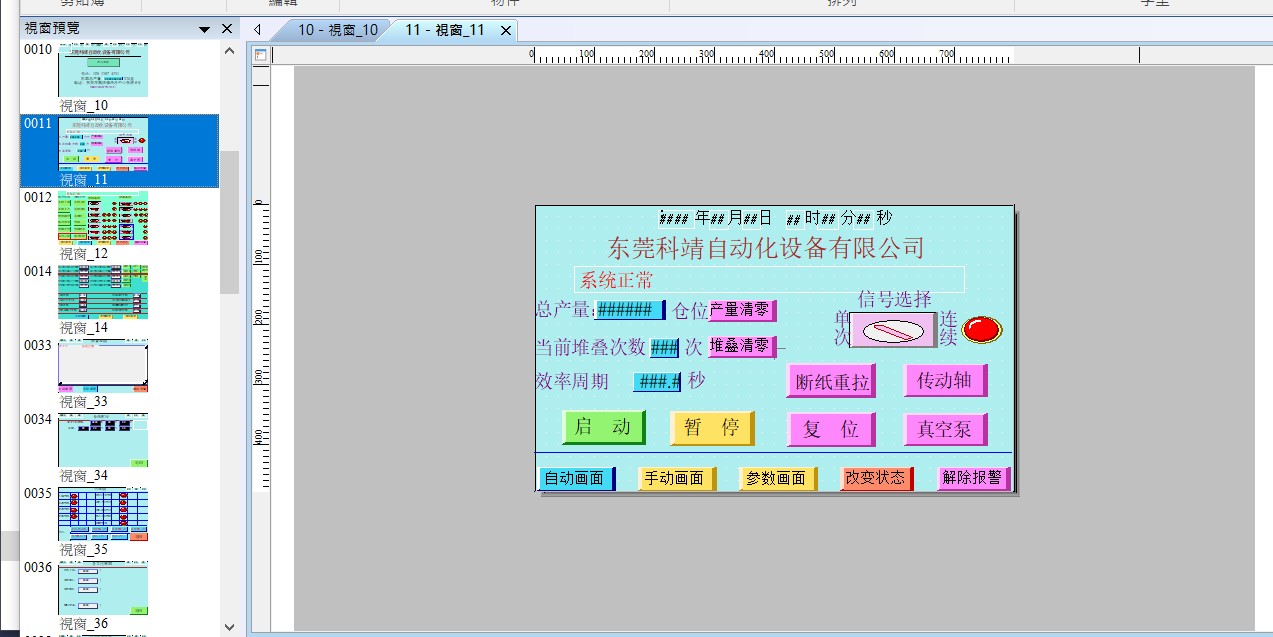Click the green 启动 button
This screenshot has width=1273, height=637.
(603, 427)
